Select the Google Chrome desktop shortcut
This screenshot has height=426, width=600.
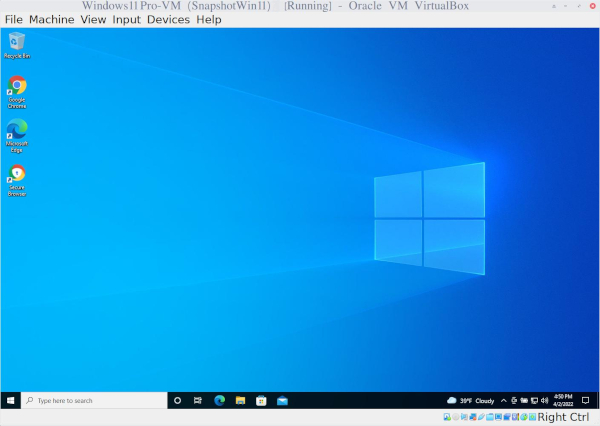(x=17, y=88)
